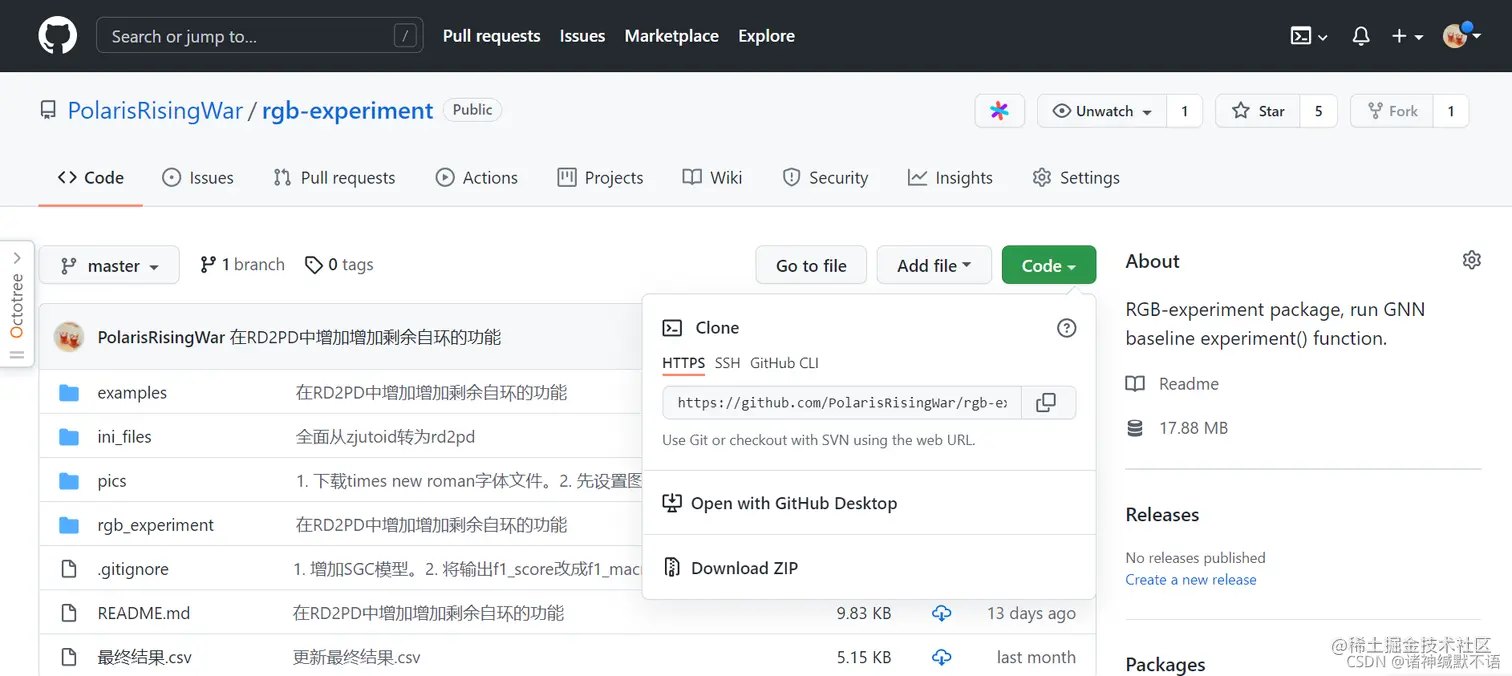View the 0 tags link

(339, 265)
